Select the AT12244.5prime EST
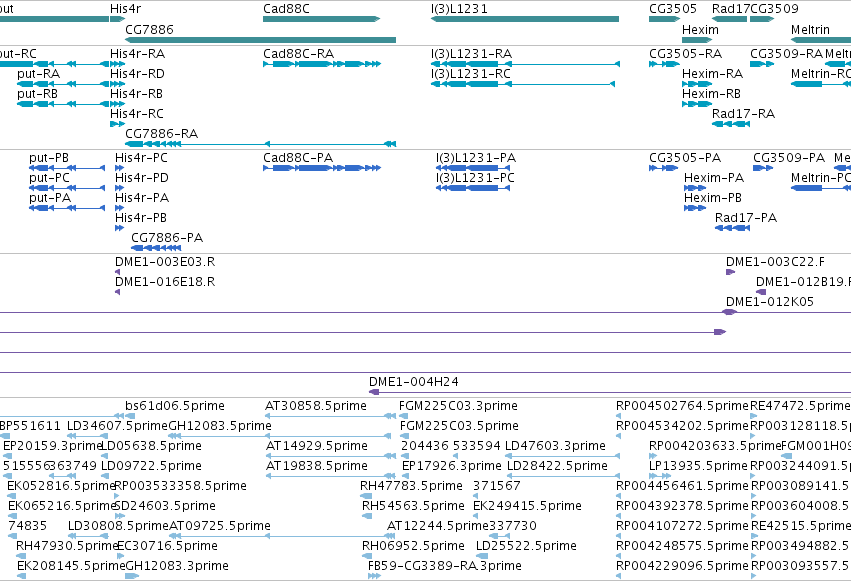This screenshot has width=851, height=581. 391,537
